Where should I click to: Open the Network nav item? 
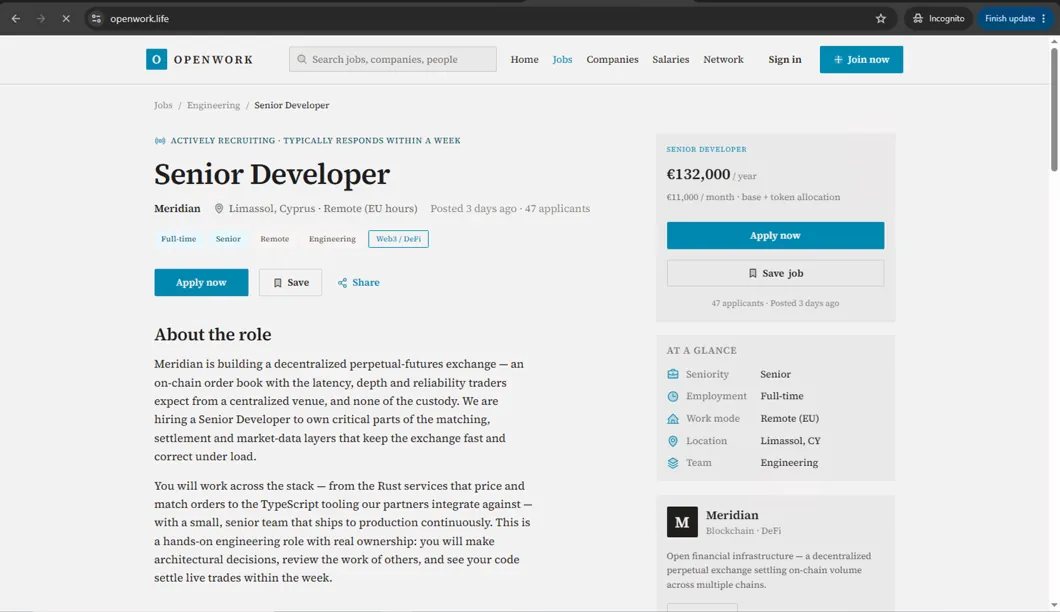tap(723, 60)
